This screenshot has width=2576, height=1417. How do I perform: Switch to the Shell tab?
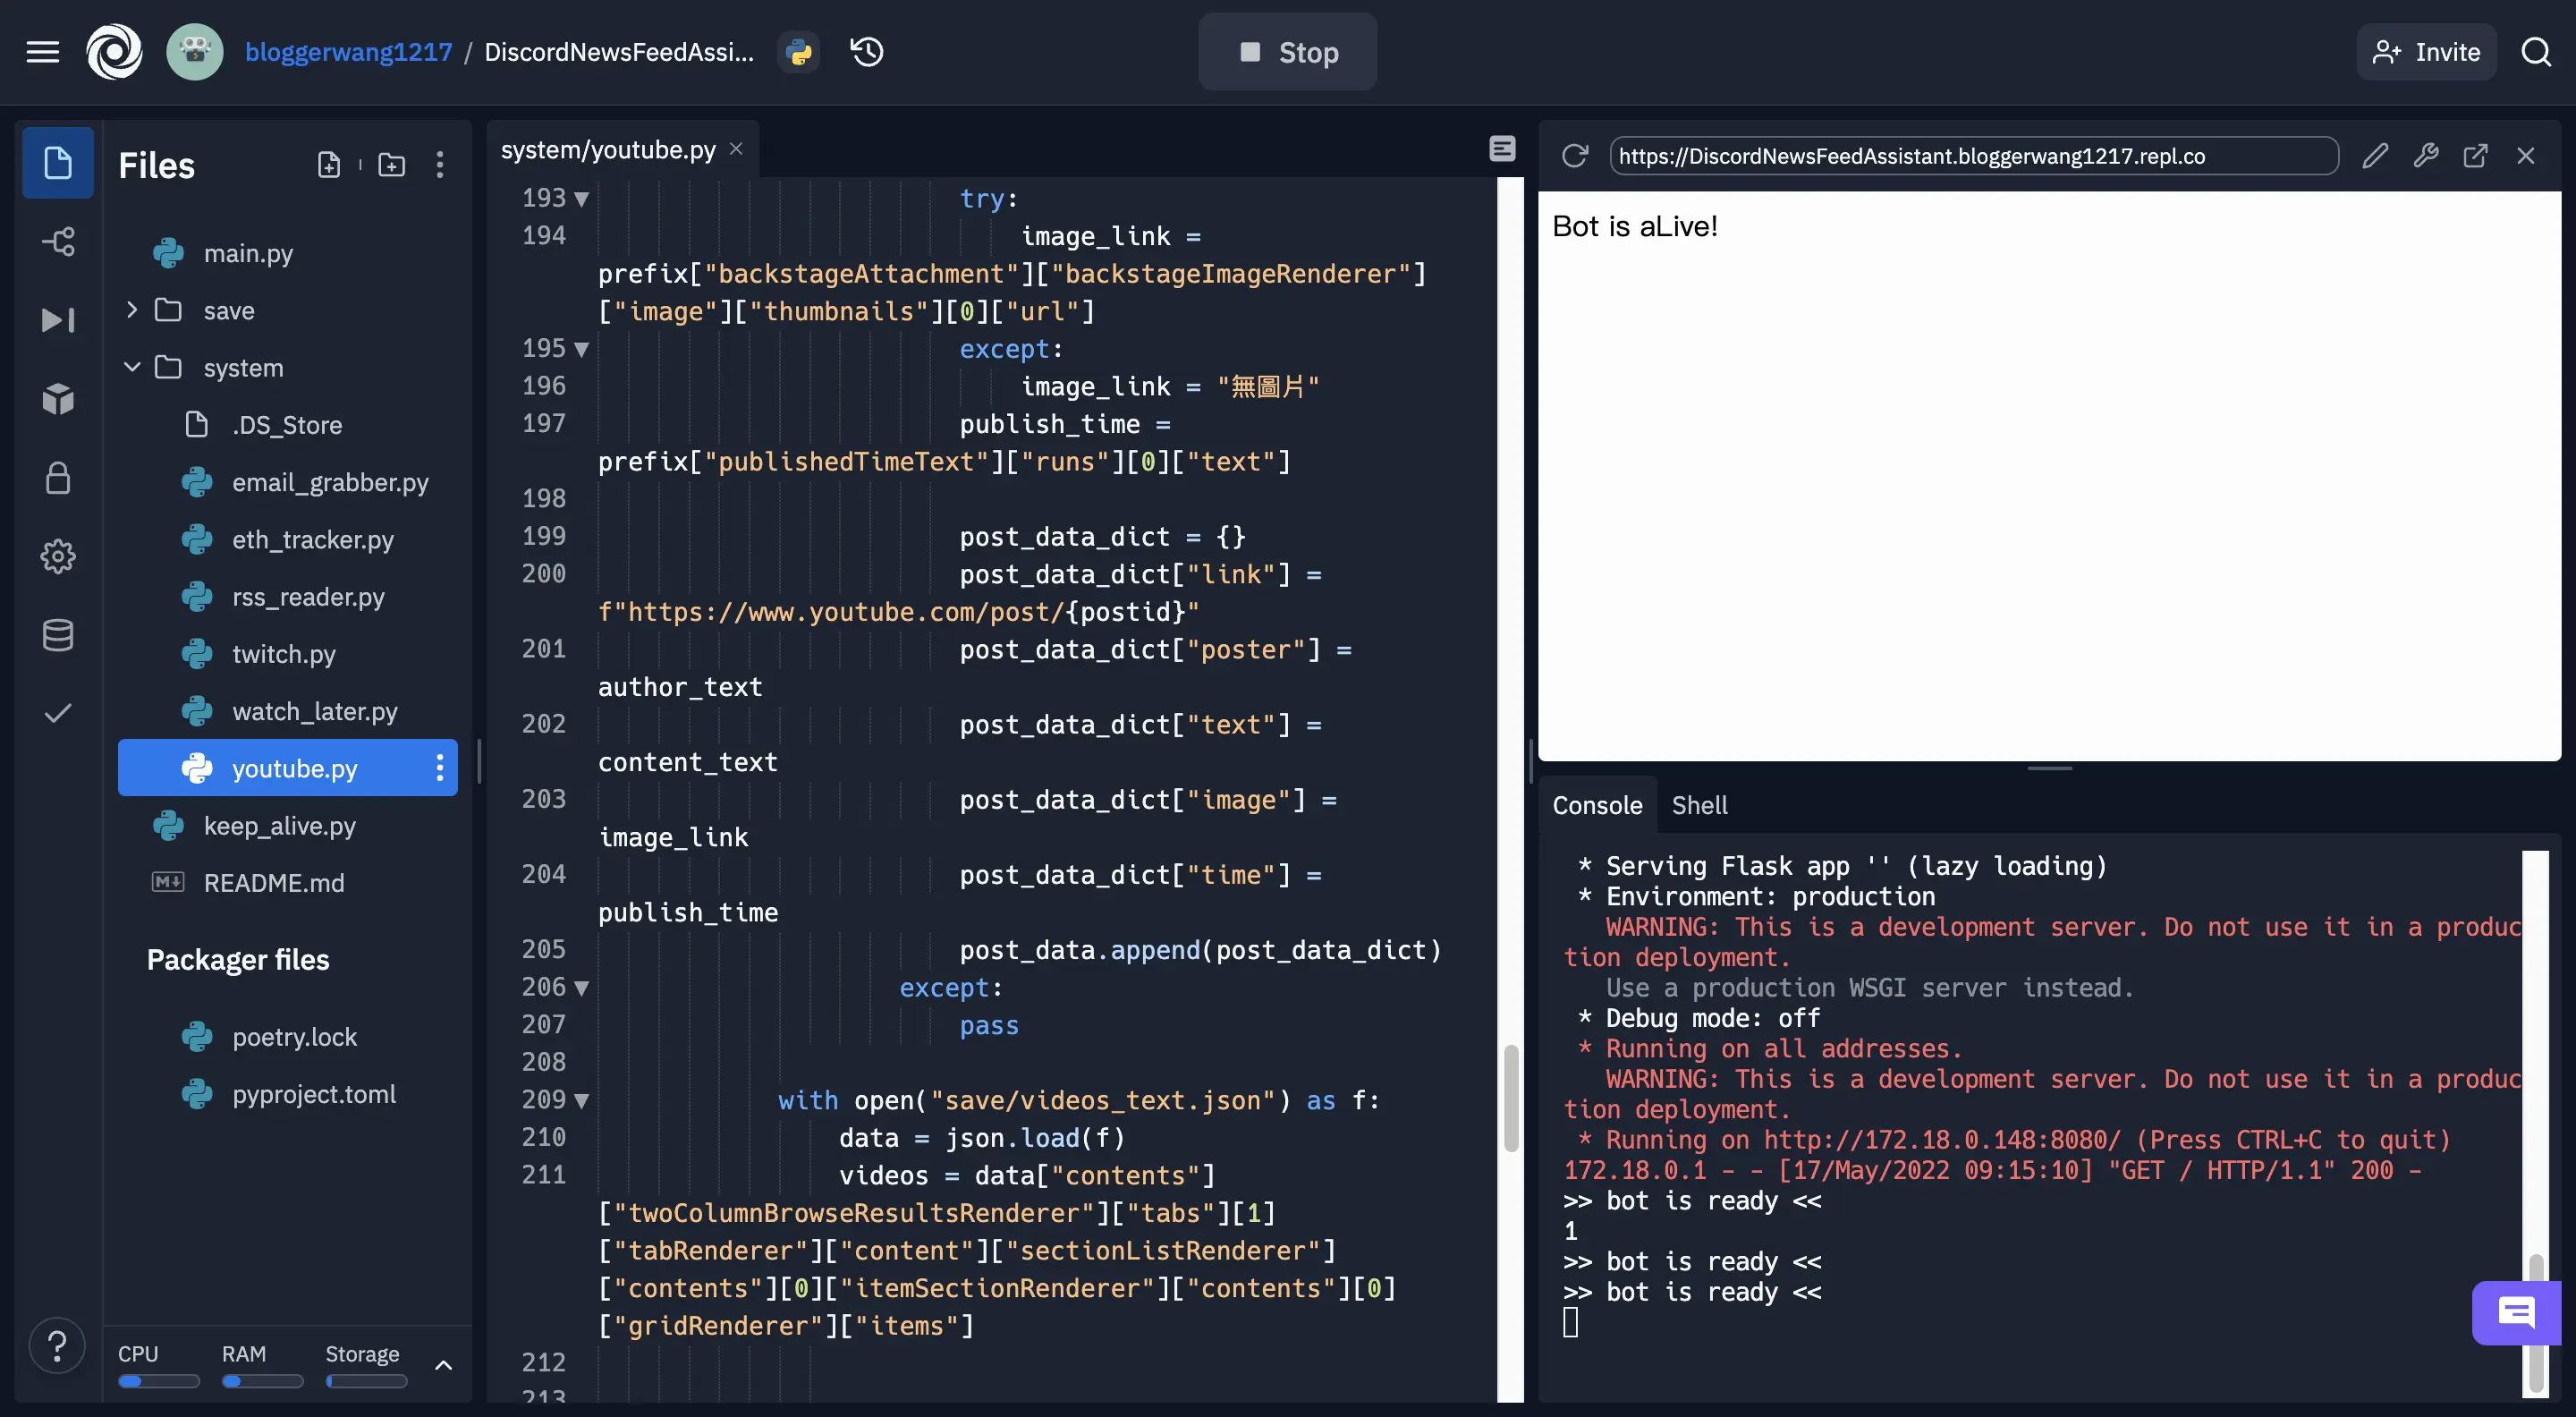pyautogui.click(x=1699, y=805)
